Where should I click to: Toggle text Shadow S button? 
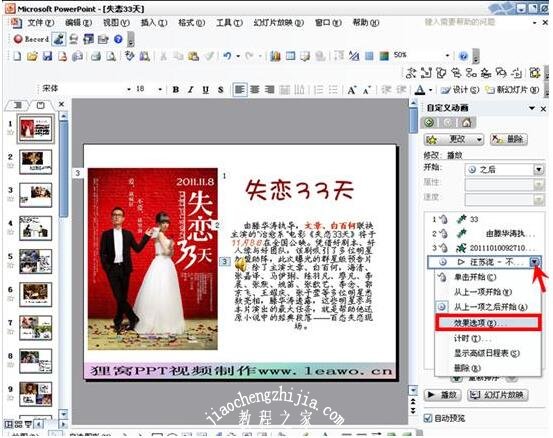coord(220,90)
